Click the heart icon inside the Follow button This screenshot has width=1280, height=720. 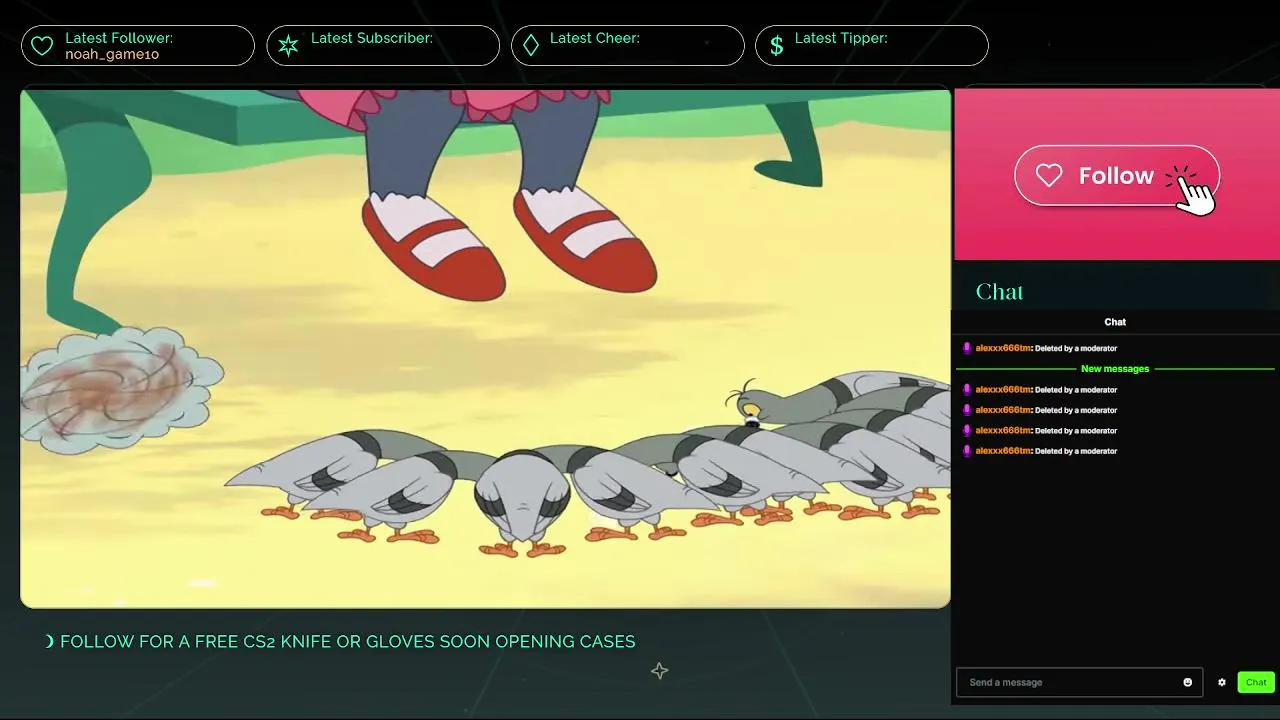pyautogui.click(x=1049, y=176)
